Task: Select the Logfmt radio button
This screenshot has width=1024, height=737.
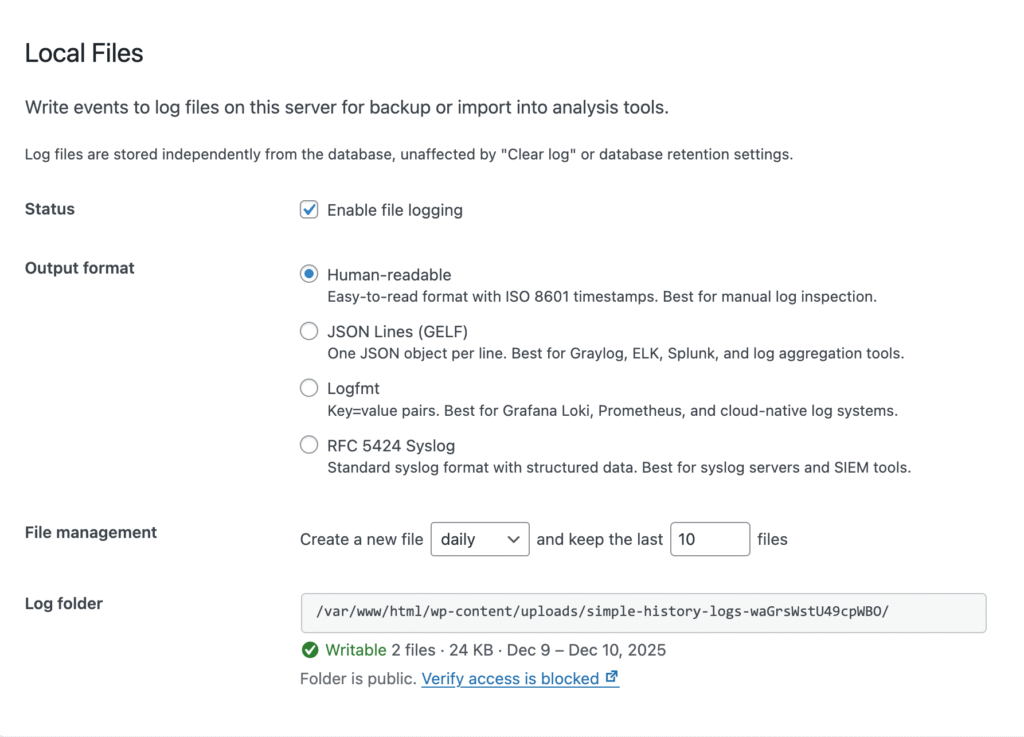Action: point(309,388)
